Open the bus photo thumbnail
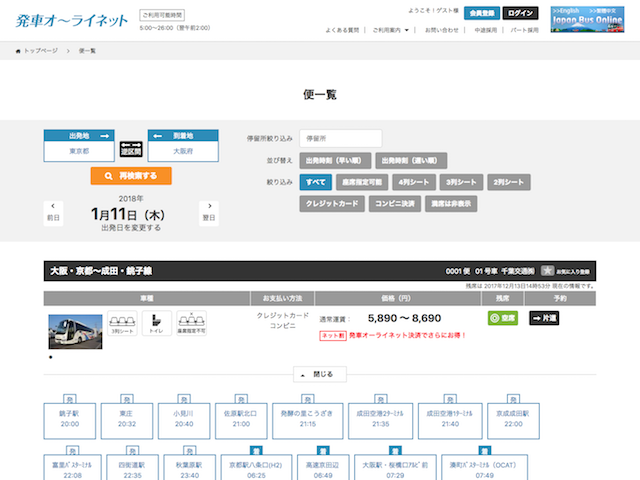Screen dimensions: 640x480 click(76, 332)
